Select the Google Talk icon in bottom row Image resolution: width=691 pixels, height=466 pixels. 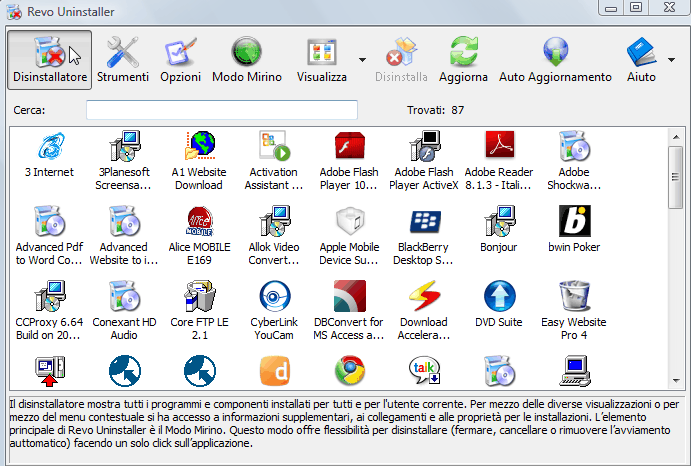pyautogui.click(x=424, y=370)
